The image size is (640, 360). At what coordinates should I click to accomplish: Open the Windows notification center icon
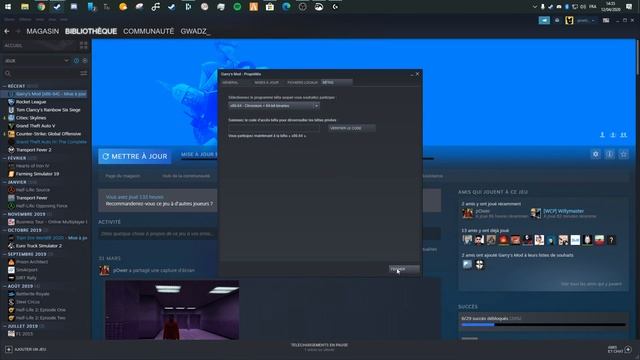pyautogui.click(x=629, y=7)
